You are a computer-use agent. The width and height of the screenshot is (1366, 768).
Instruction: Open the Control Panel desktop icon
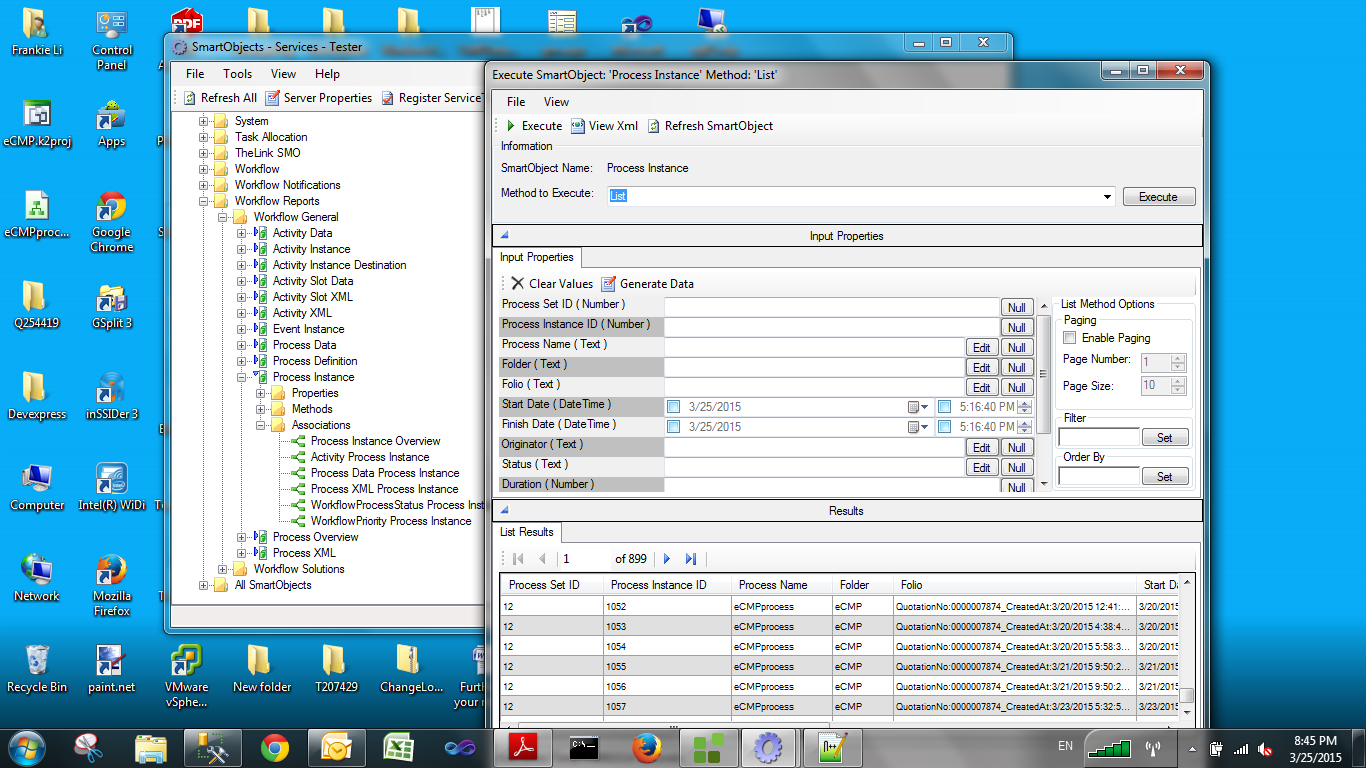pyautogui.click(x=111, y=40)
